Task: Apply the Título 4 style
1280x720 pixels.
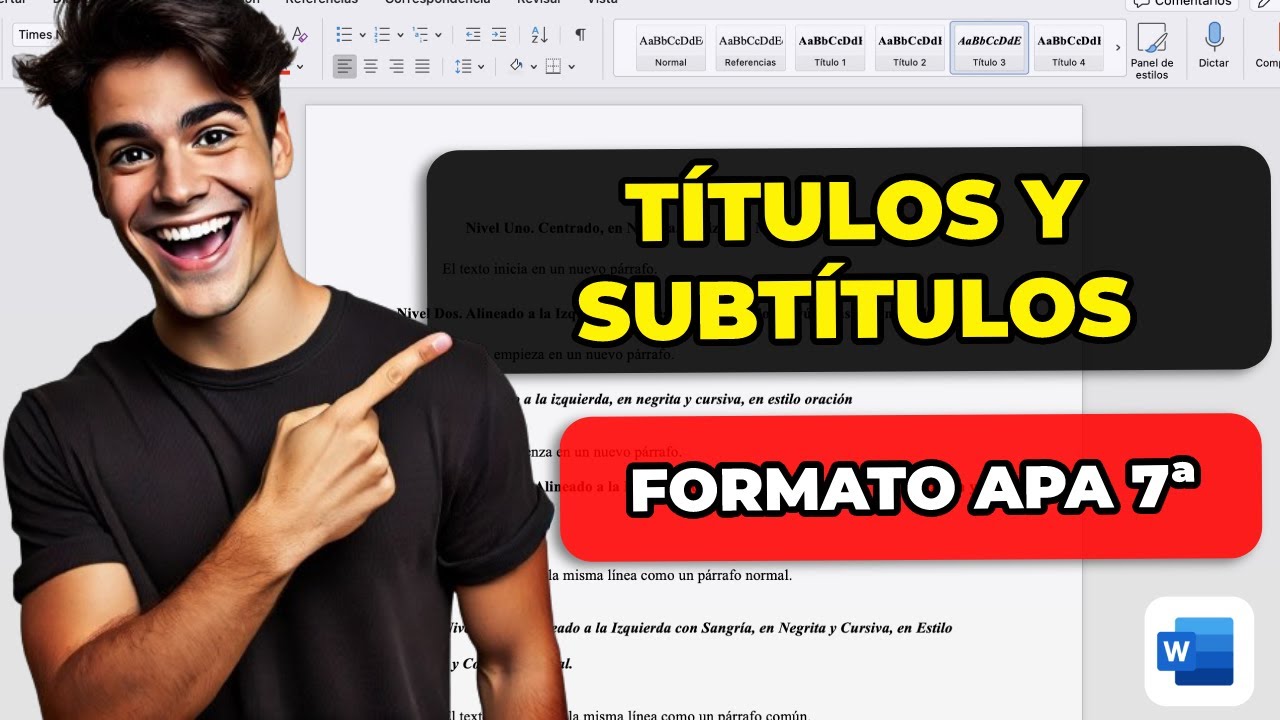Action: coord(1068,48)
